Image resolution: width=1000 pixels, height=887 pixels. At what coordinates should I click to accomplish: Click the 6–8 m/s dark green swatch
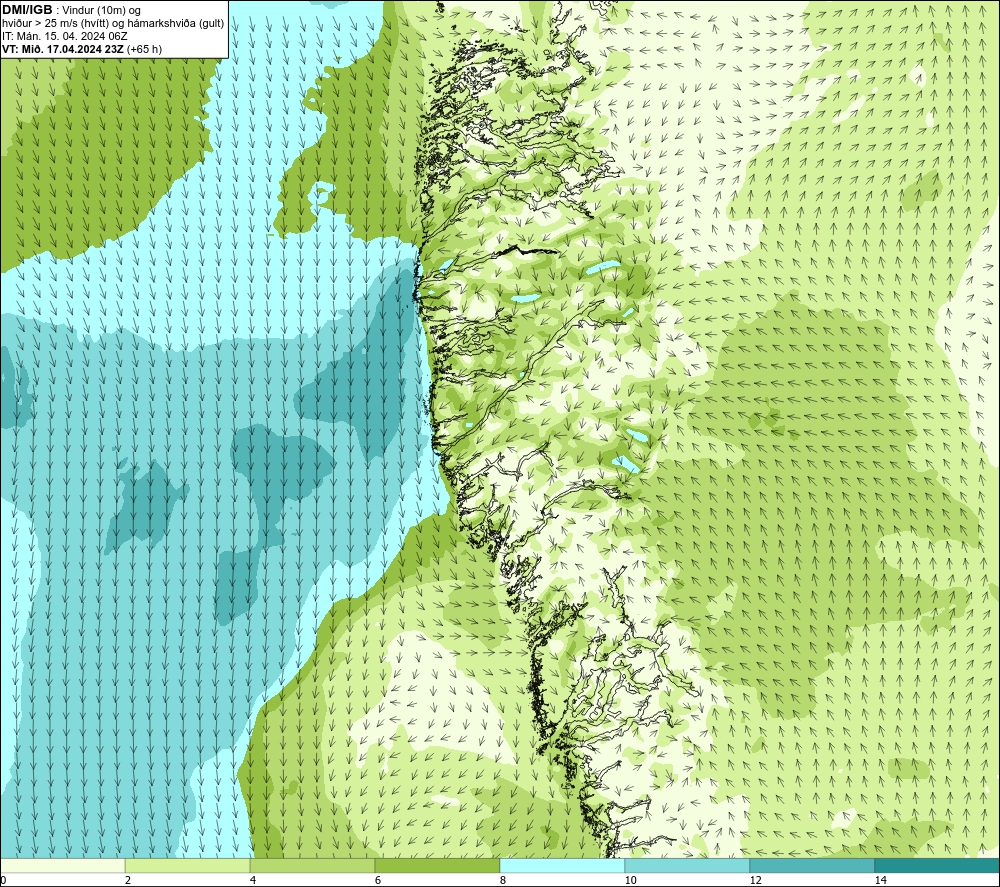(438, 865)
